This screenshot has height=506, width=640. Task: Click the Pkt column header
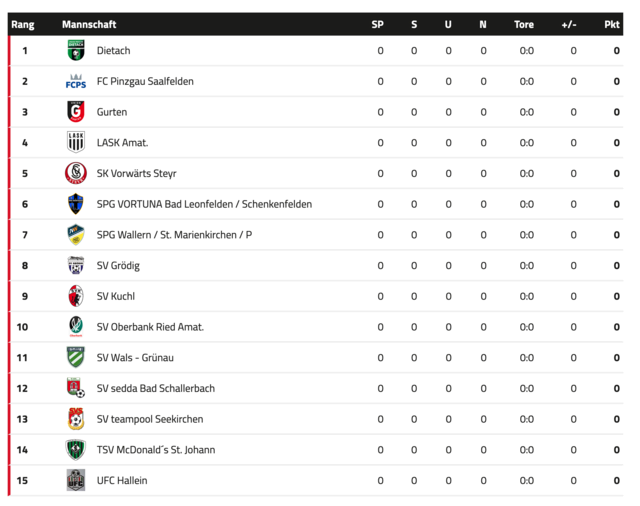click(x=612, y=24)
